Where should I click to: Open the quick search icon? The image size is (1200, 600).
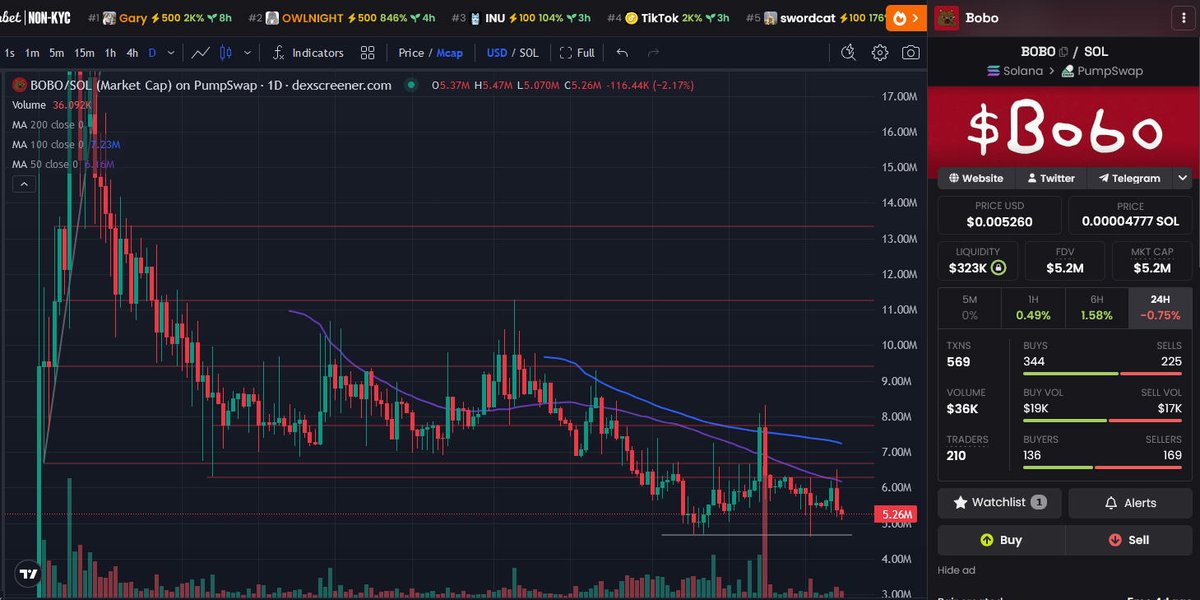coord(849,53)
